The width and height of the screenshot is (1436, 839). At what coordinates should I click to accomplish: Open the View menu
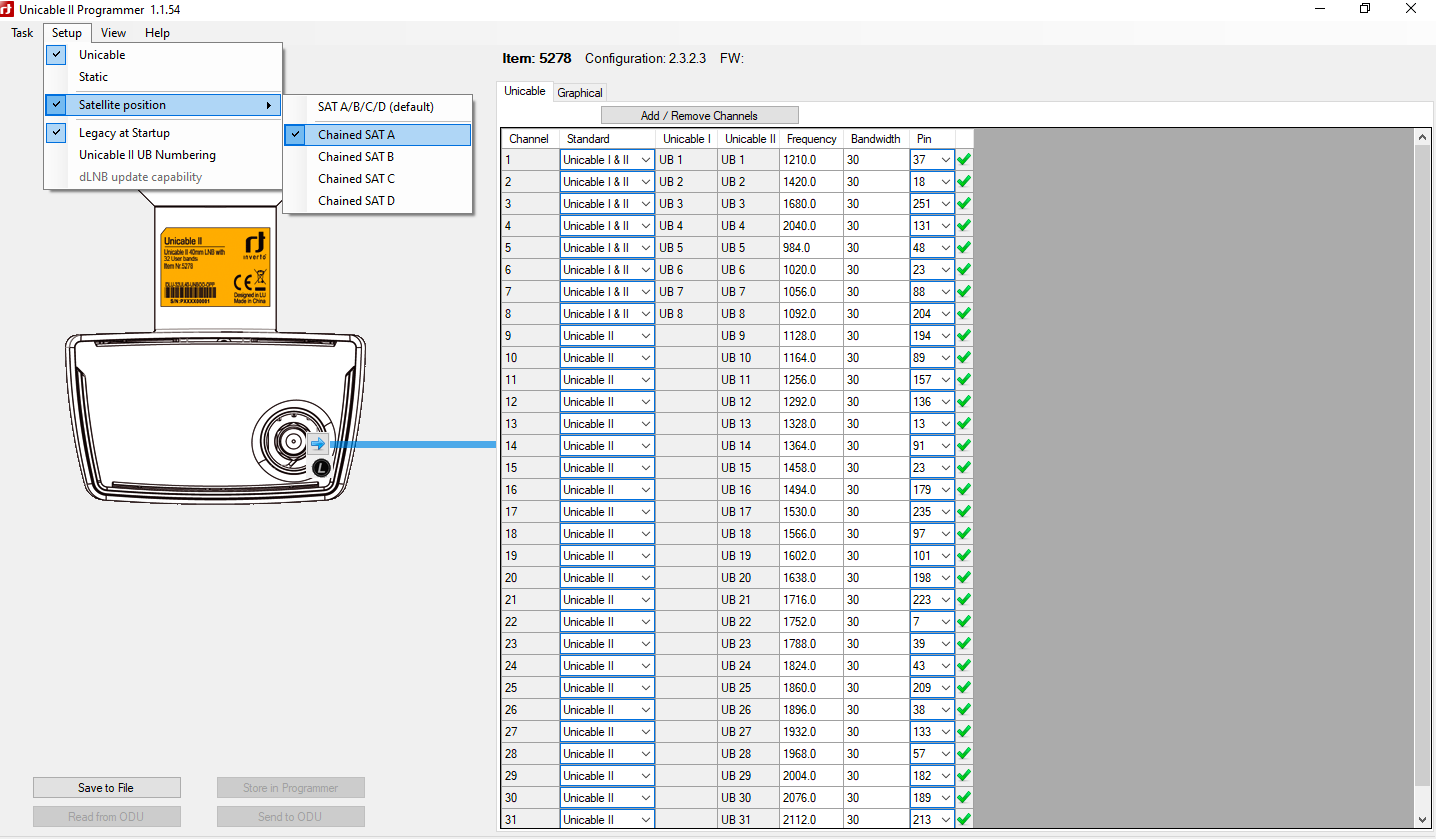coord(113,33)
